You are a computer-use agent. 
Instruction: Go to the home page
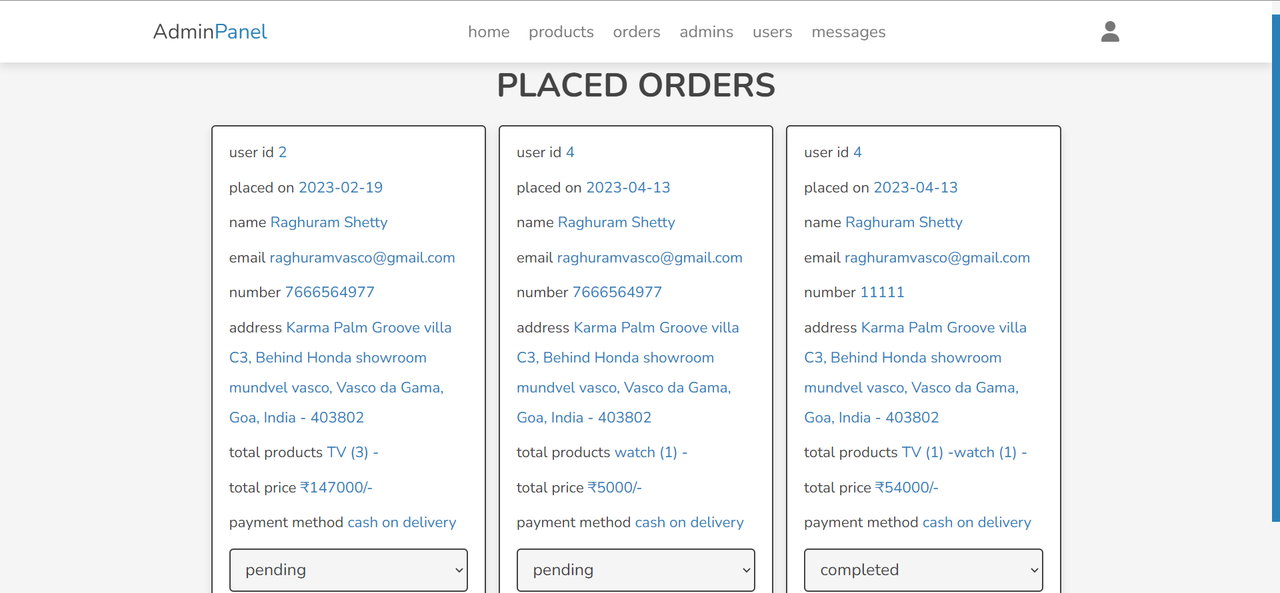pyautogui.click(x=489, y=32)
